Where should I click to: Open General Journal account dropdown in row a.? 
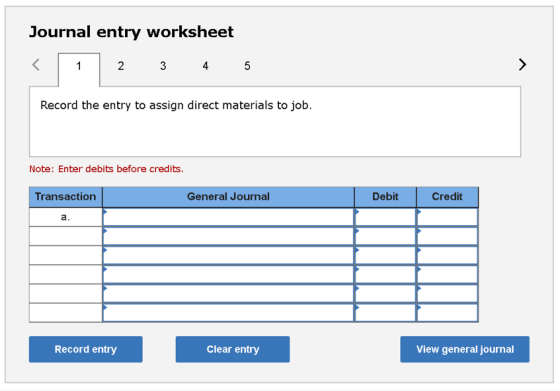(228, 217)
